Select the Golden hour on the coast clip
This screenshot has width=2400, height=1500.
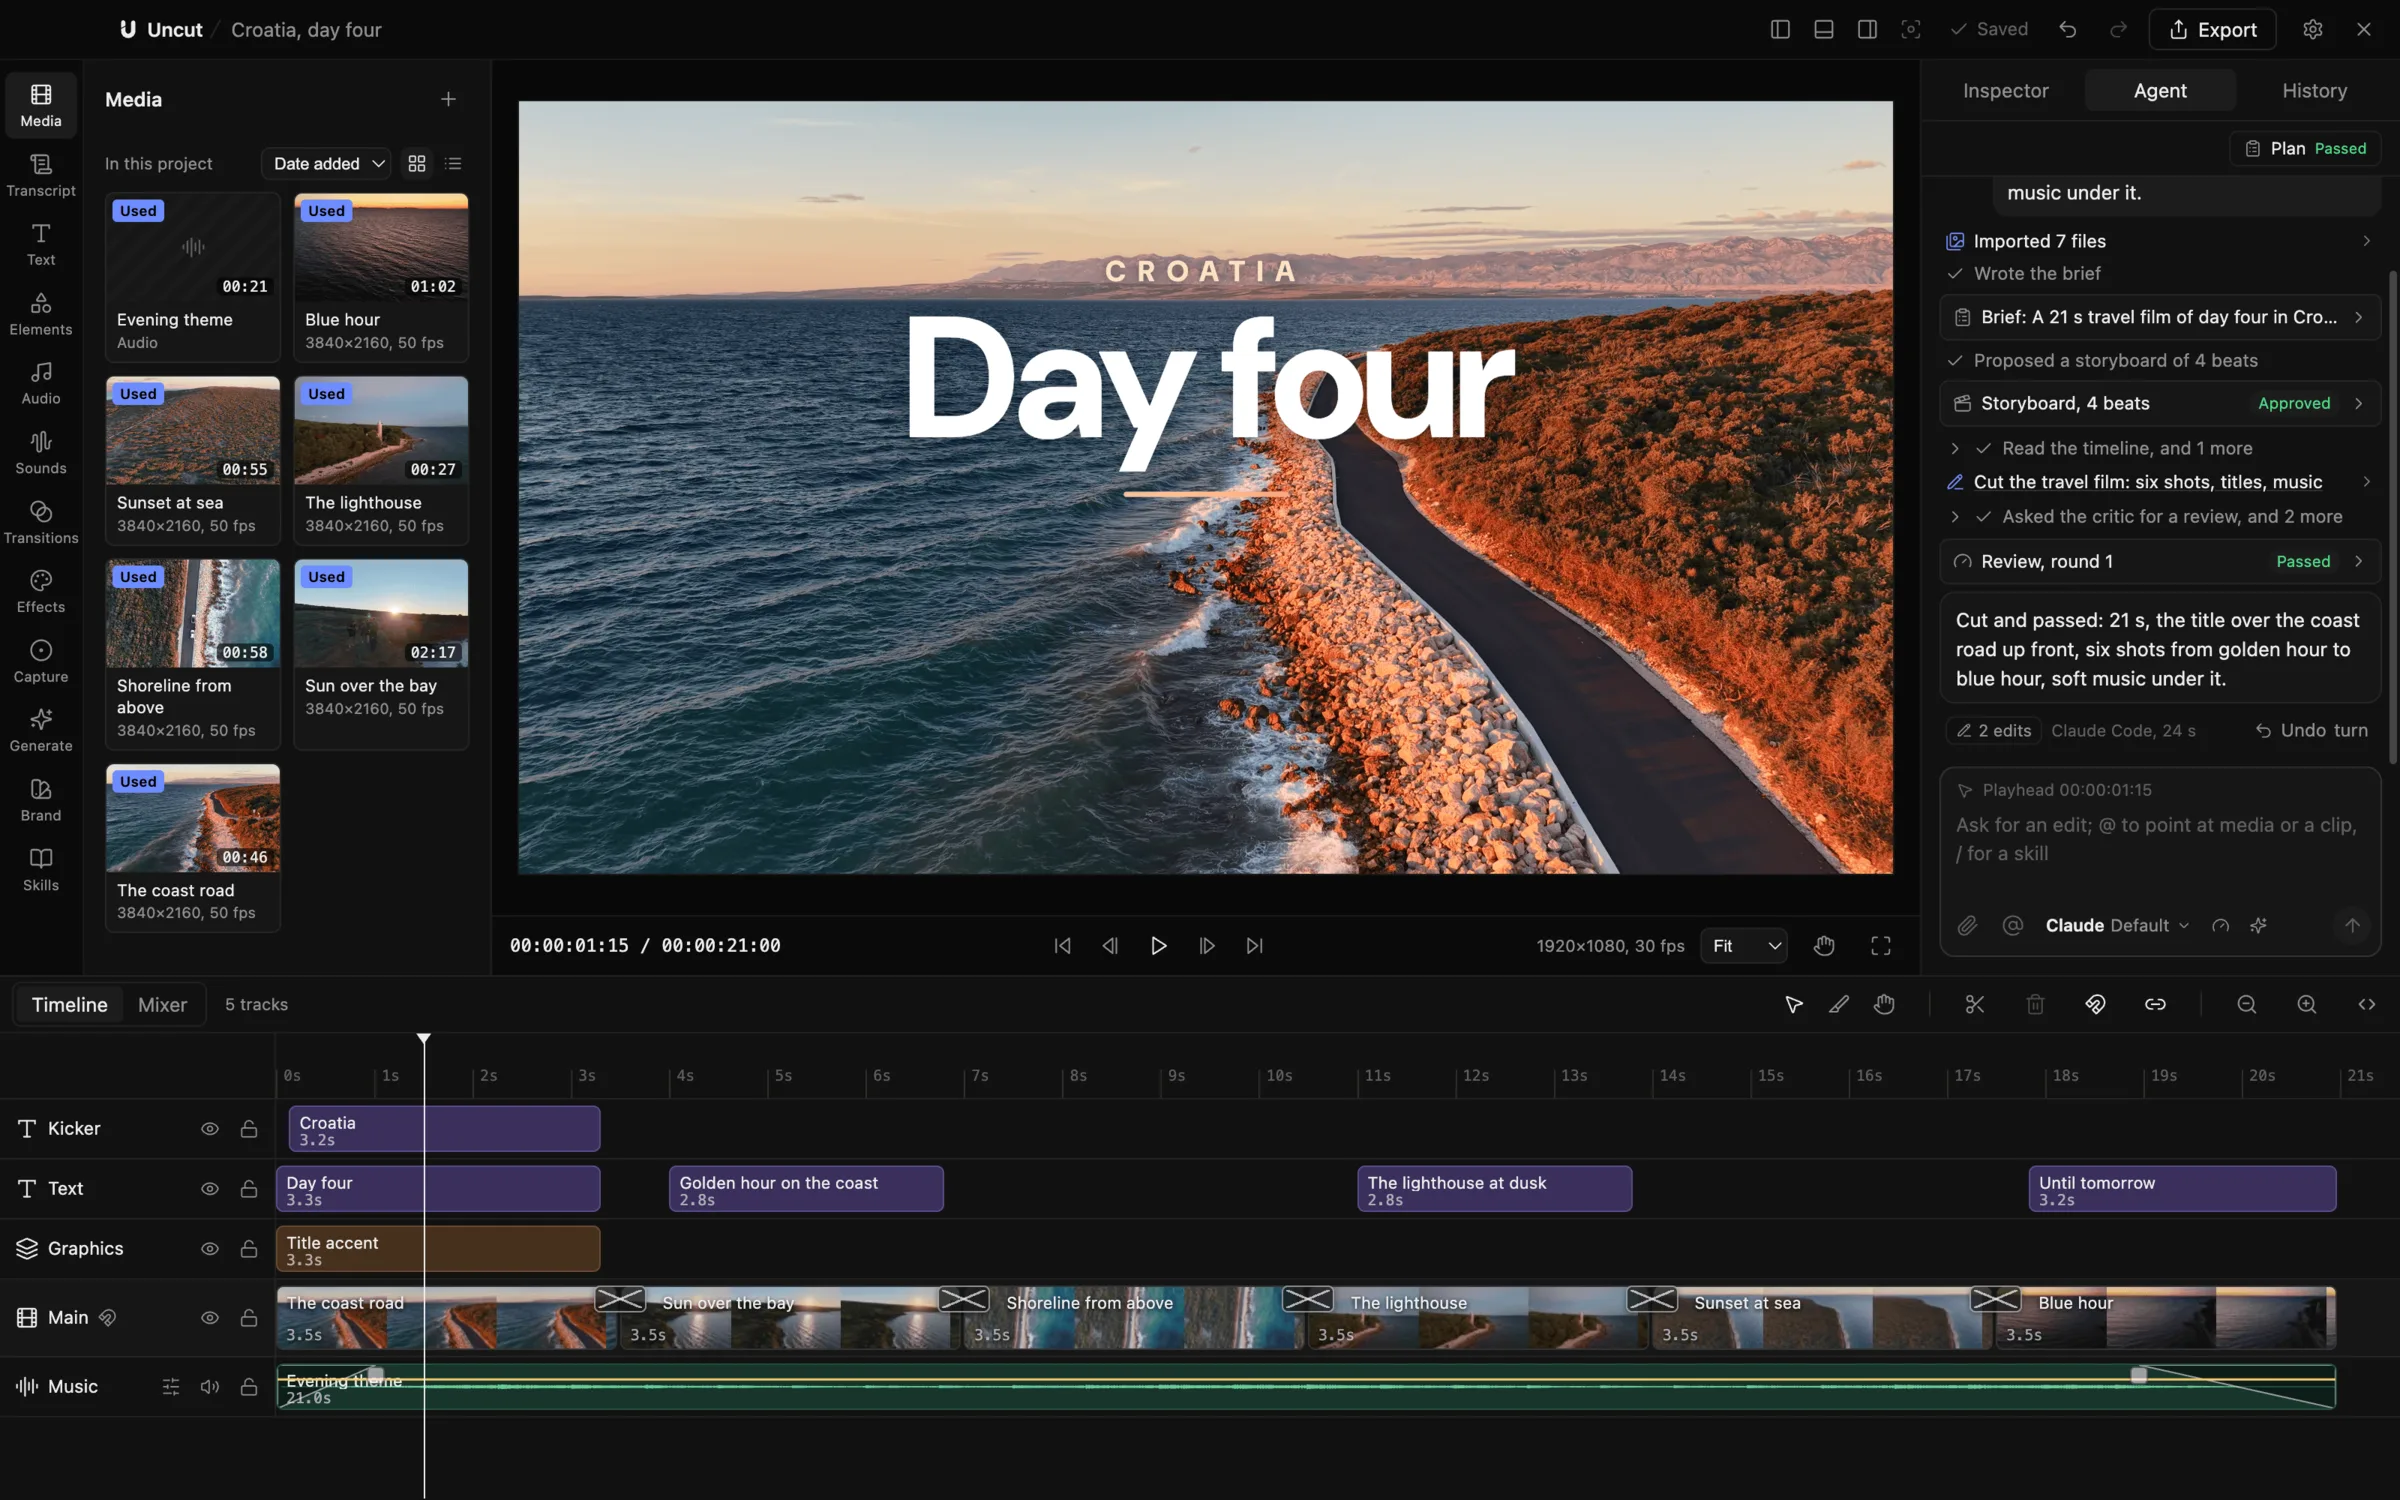point(806,1188)
